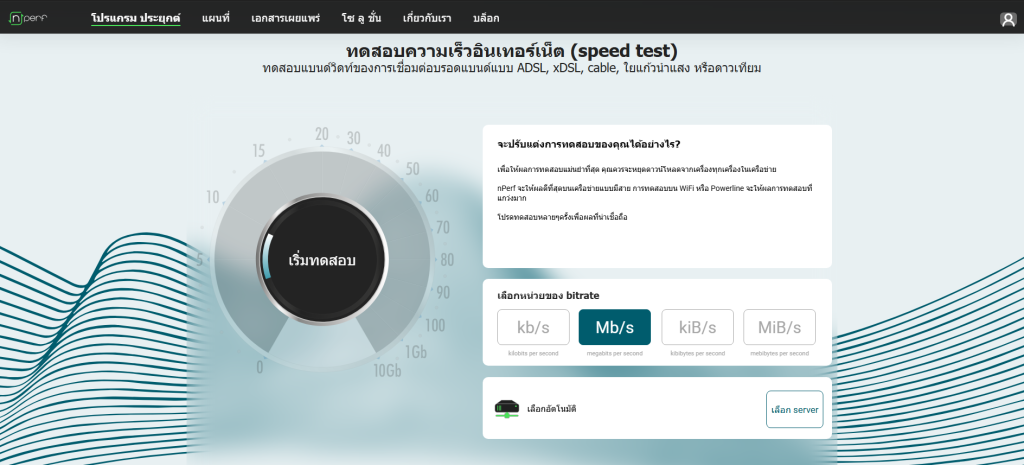Viewport: 1024px width, 465px height.
Task: Switch the bitrate unit to kiB/s
Action: 697,327
